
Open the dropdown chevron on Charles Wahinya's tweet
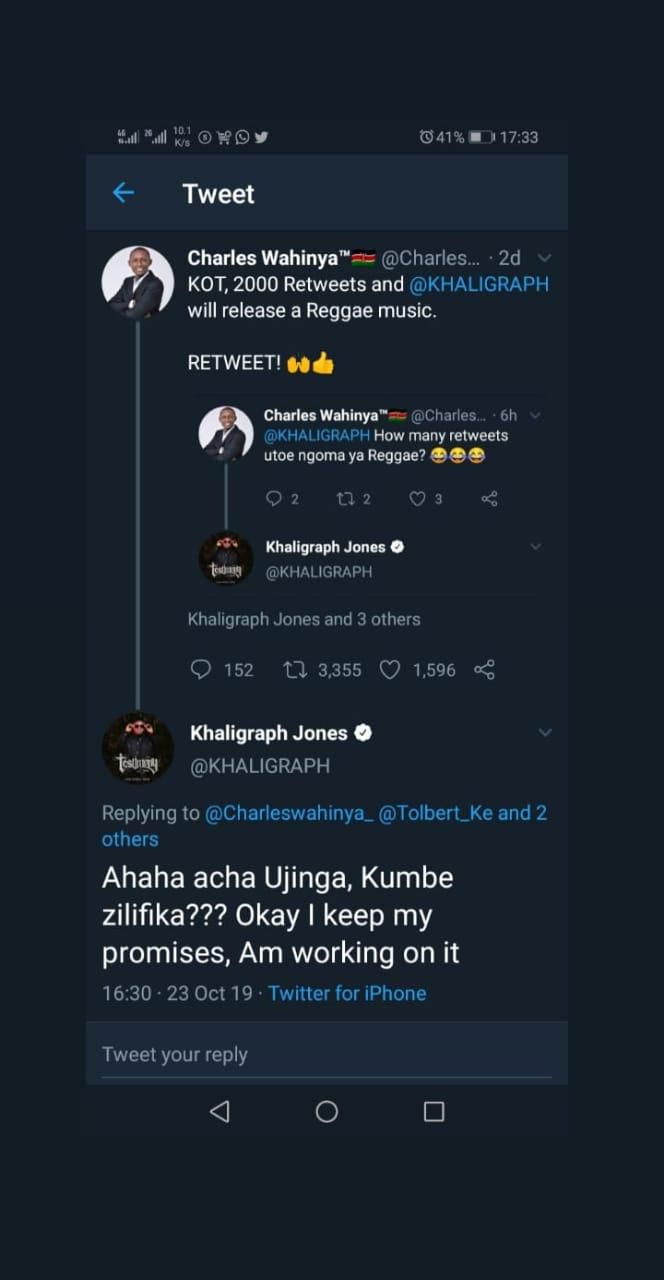coord(544,257)
